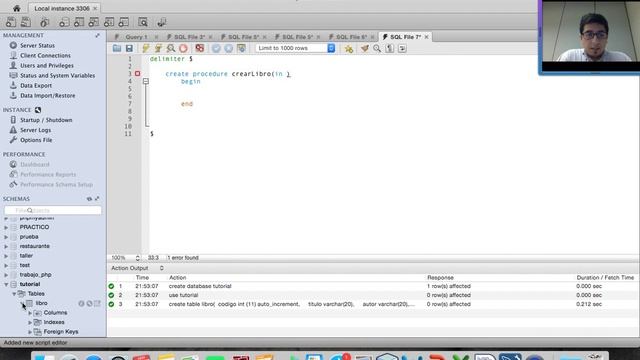Image resolution: width=640 pixels, height=360 pixels.
Task: Expand the prueba schema
Action: point(6,237)
